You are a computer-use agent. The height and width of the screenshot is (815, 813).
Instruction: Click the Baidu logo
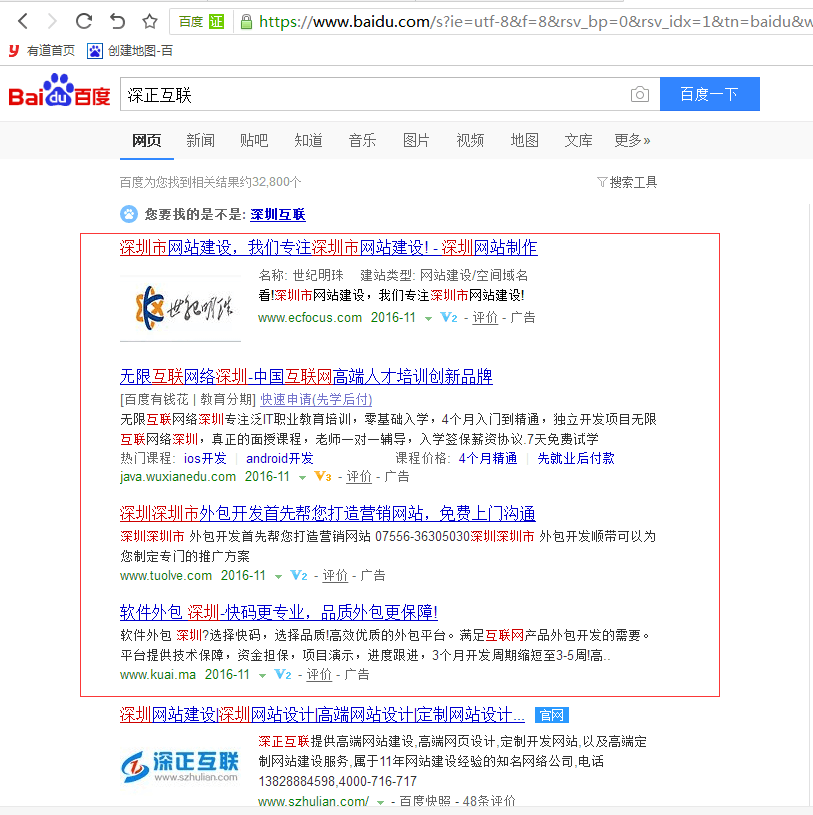[x=59, y=91]
